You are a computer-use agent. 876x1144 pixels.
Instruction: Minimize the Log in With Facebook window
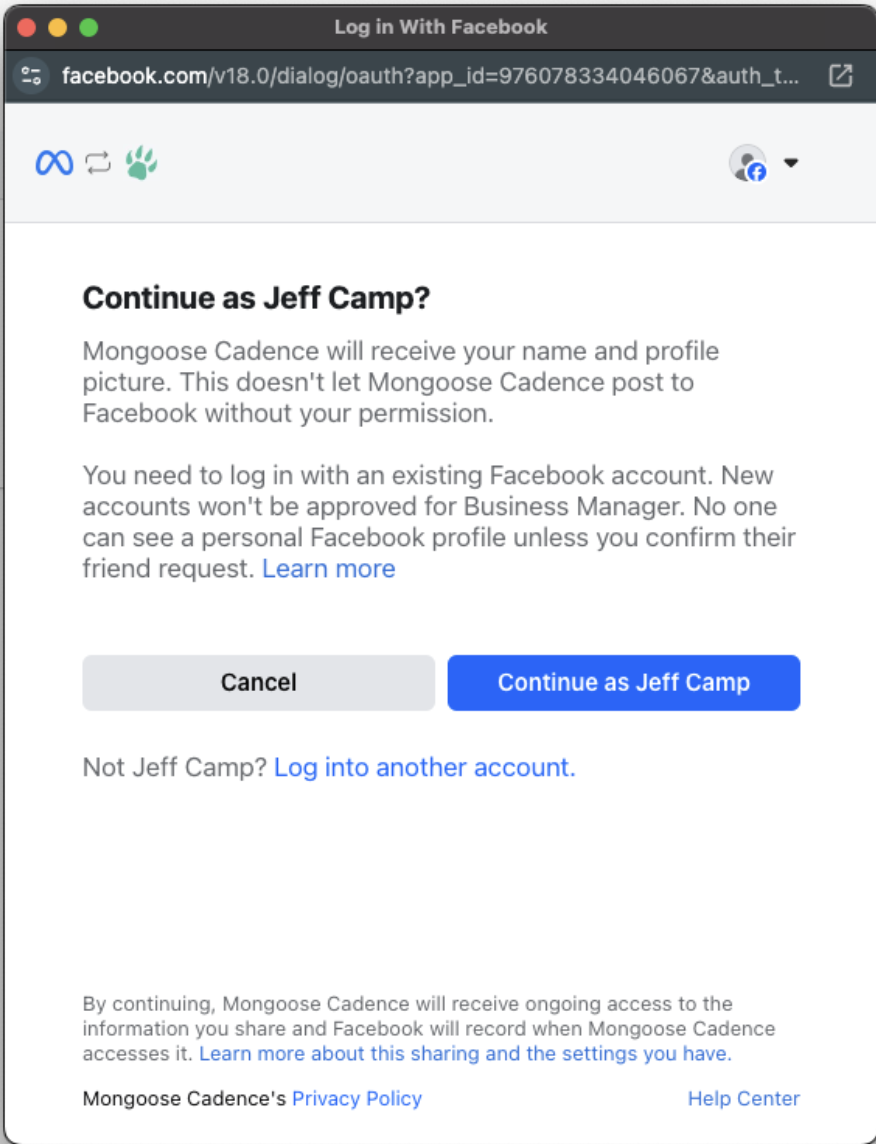(57, 27)
